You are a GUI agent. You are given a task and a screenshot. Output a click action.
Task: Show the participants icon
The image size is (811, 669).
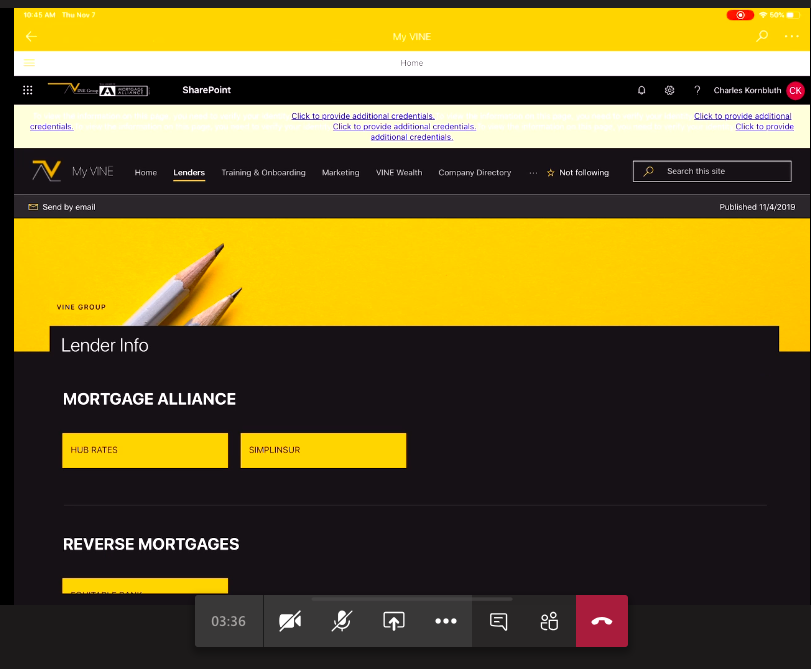click(x=549, y=621)
